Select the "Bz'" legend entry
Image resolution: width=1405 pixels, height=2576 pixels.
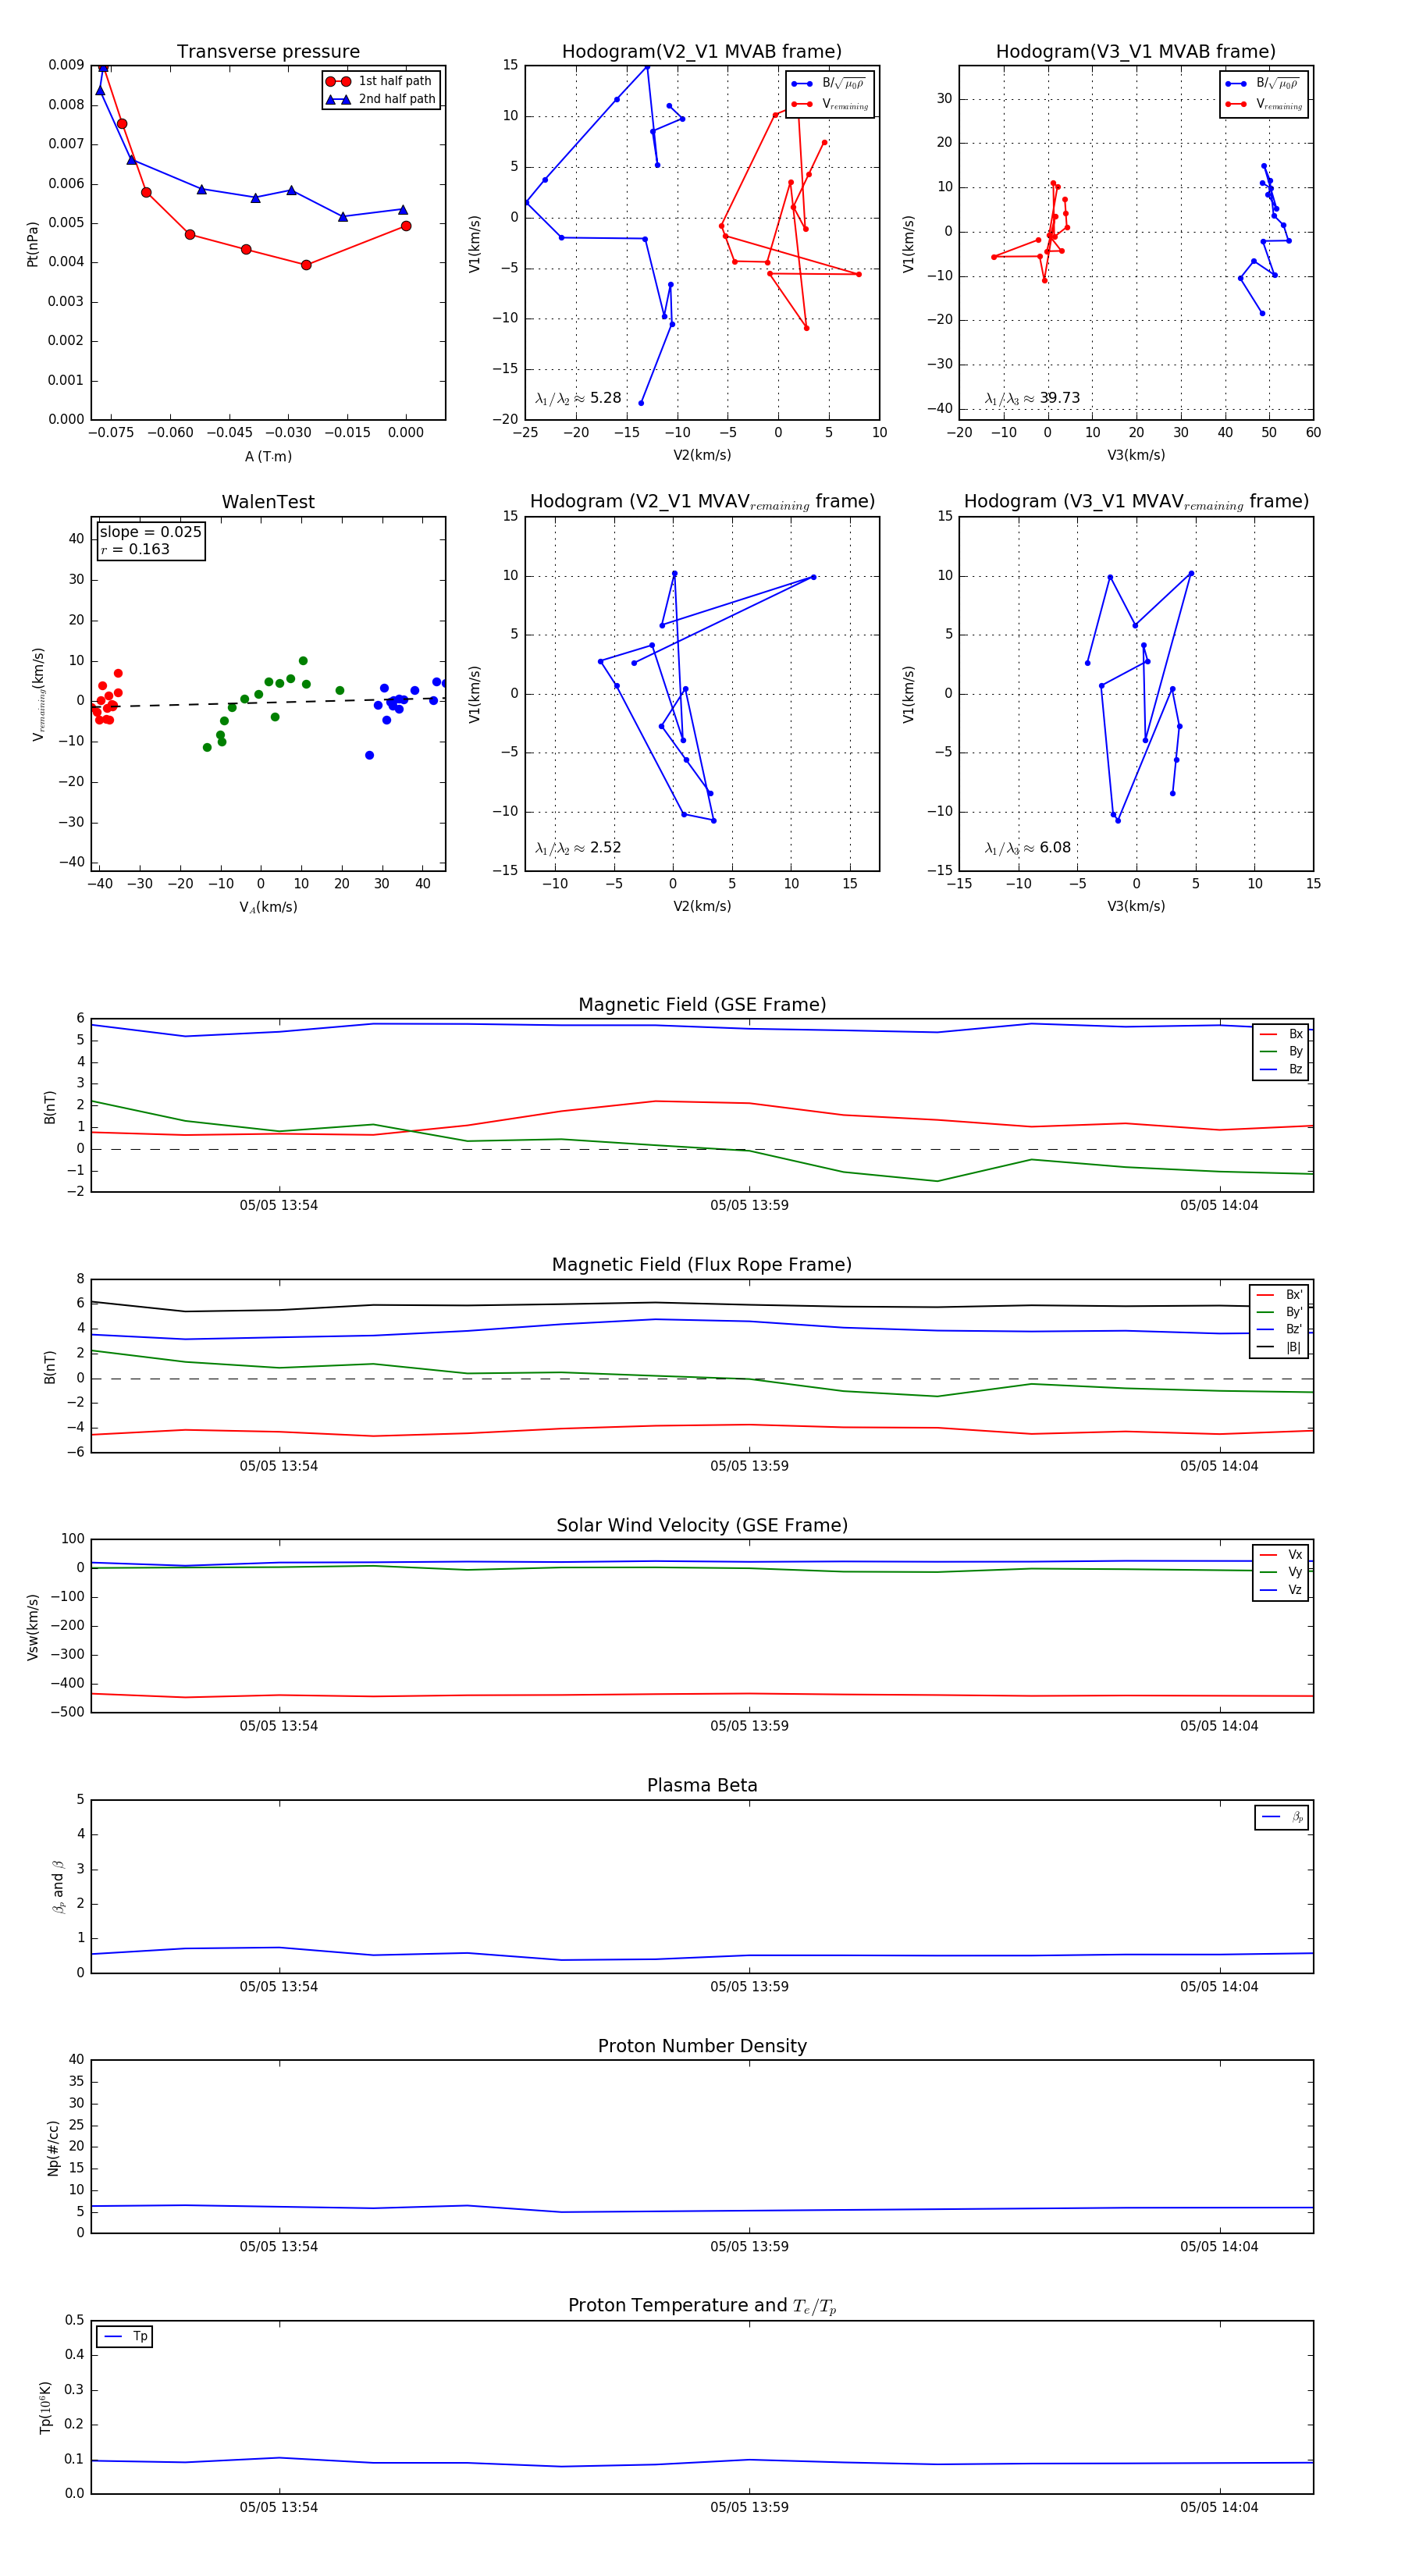1279,1330
